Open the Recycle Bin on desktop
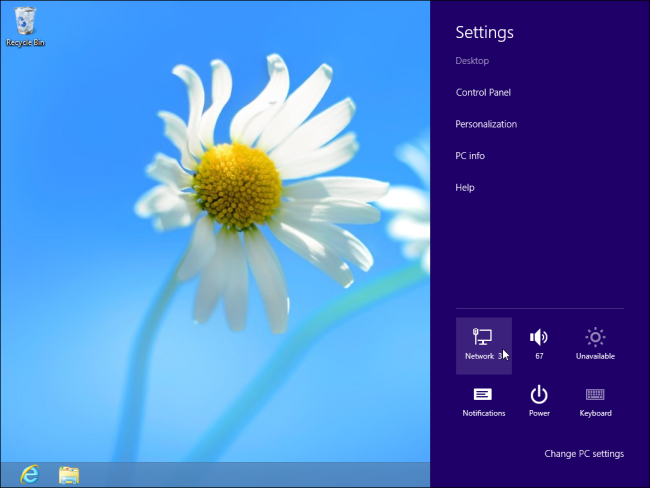This screenshot has height=488, width=650. tap(25, 27)
